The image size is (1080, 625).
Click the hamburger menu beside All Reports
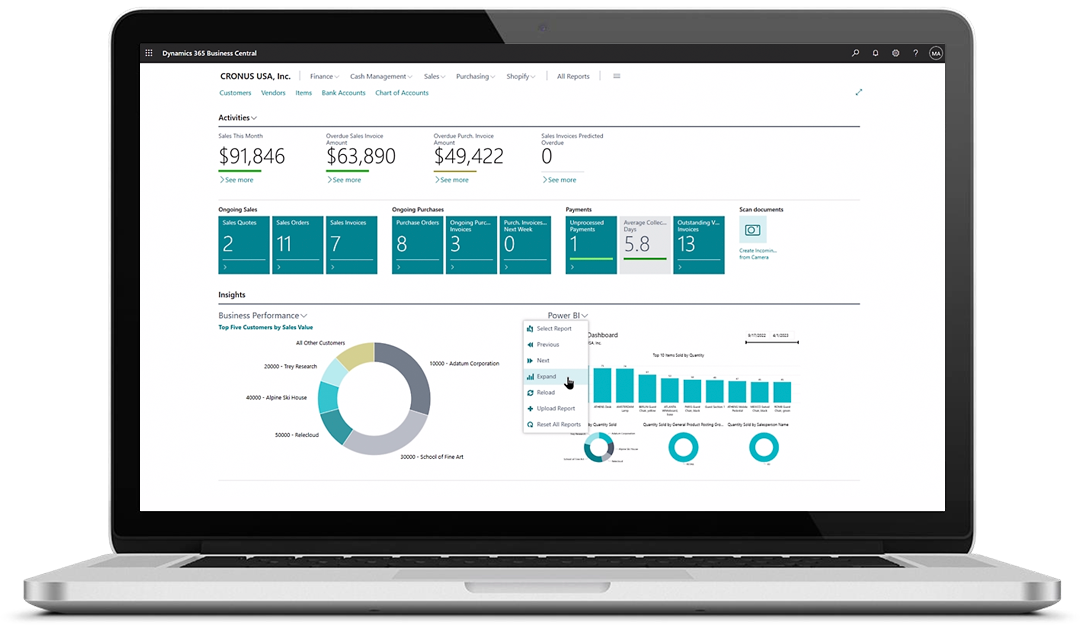pos(616,76)
